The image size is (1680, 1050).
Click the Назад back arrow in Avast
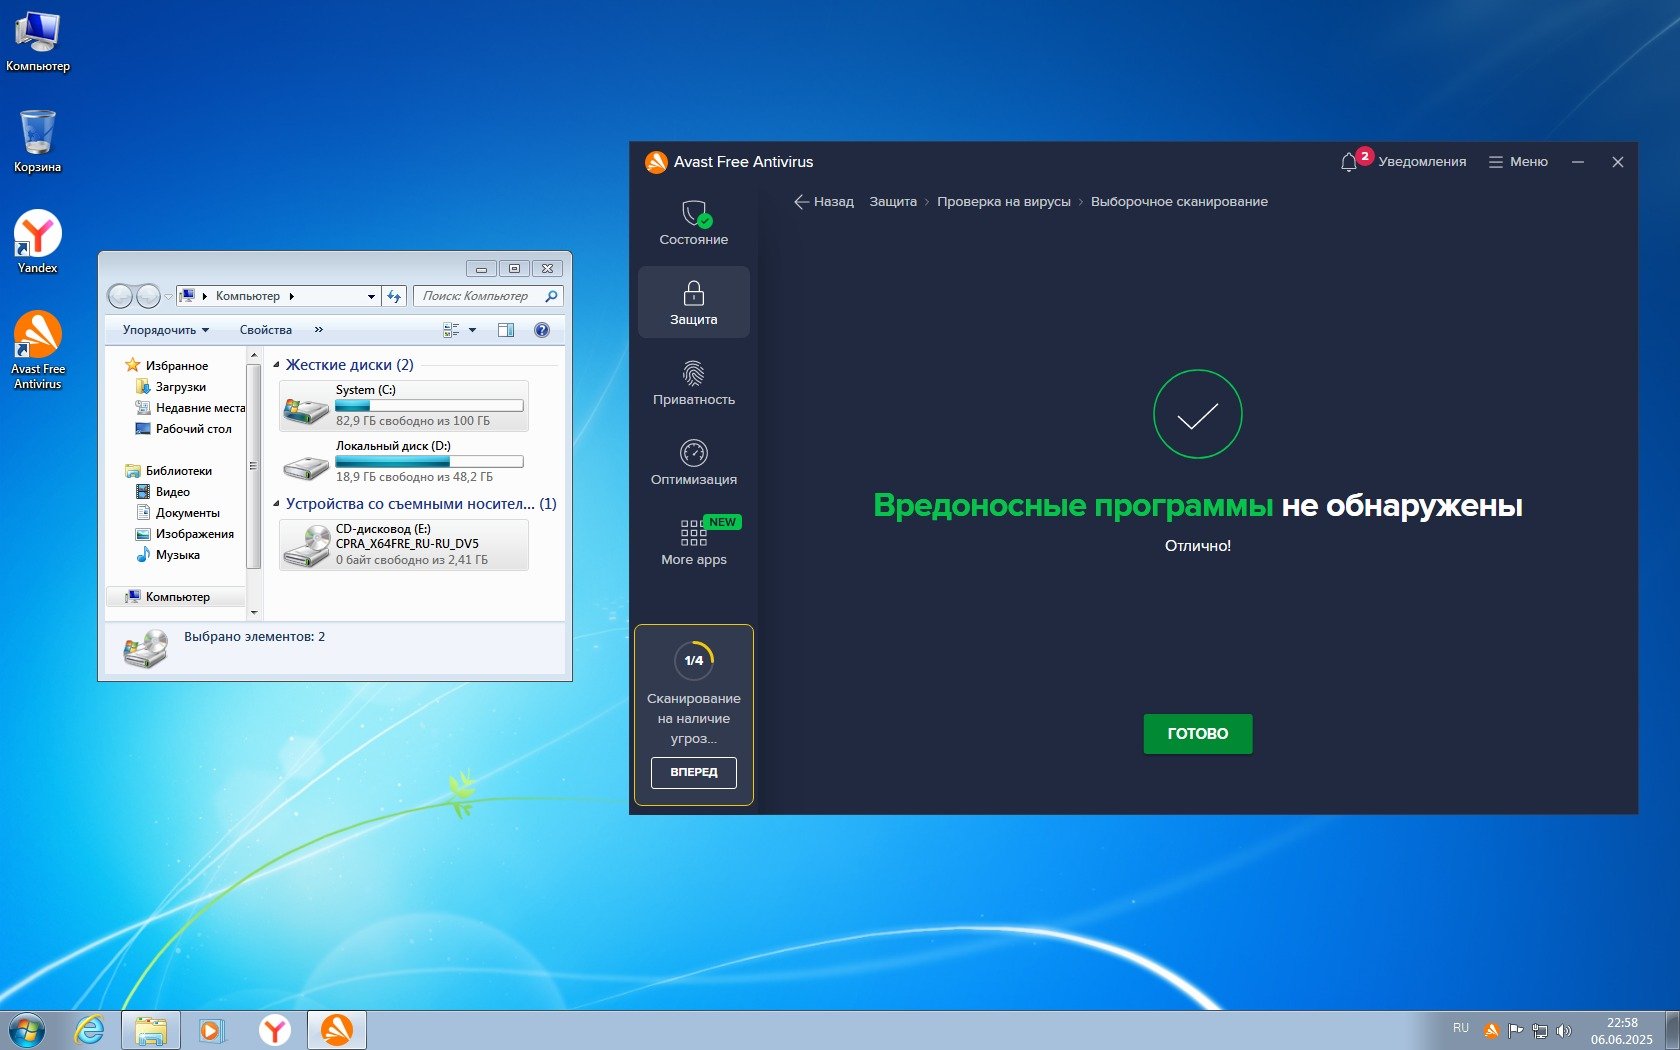click(823, 202)
